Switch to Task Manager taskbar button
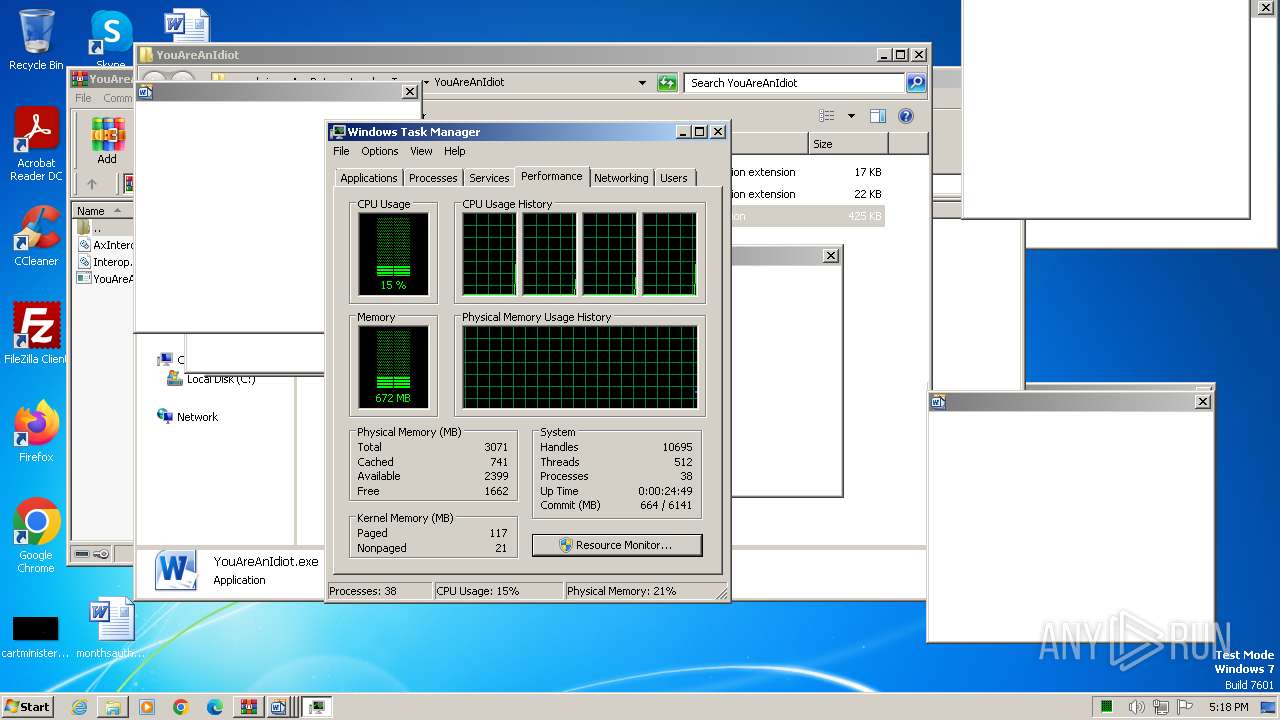This screenshot has width=1280, height=720. click(x=317, y=707)
